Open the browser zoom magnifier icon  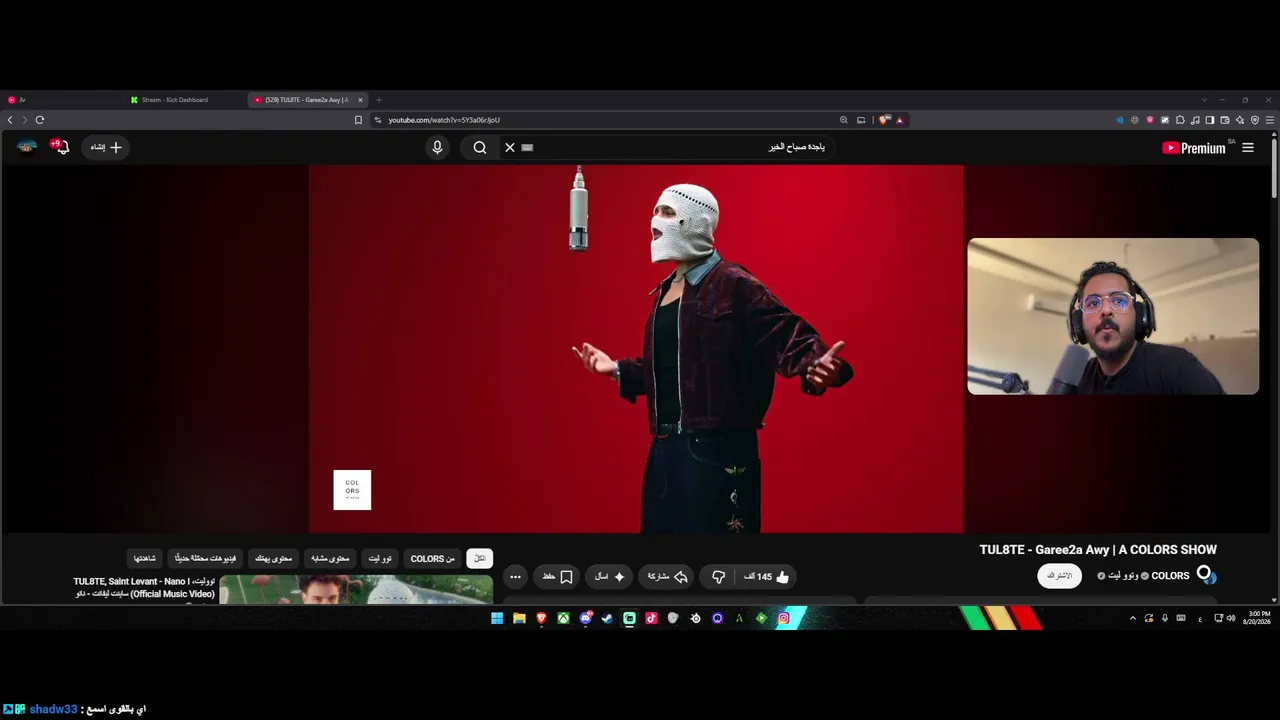(x=844, y=120)
